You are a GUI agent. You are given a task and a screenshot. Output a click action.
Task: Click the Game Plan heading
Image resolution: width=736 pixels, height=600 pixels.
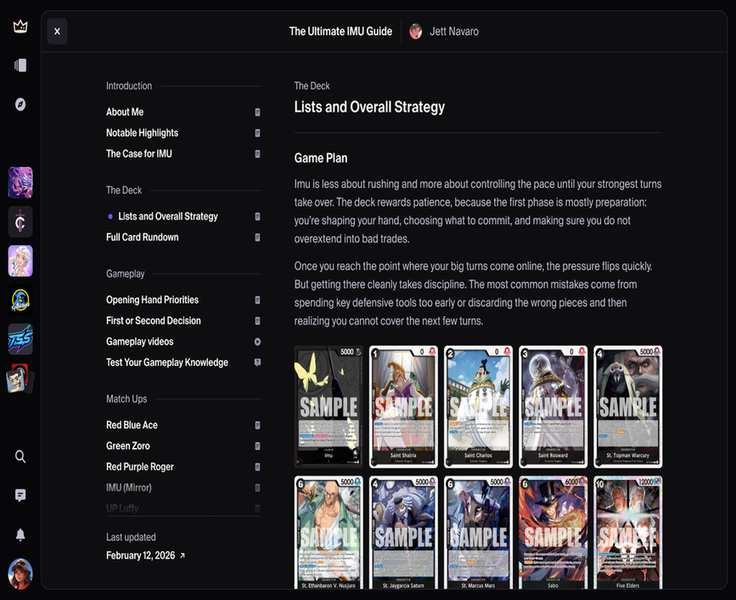pyautogui.click(x=321, y=158)
